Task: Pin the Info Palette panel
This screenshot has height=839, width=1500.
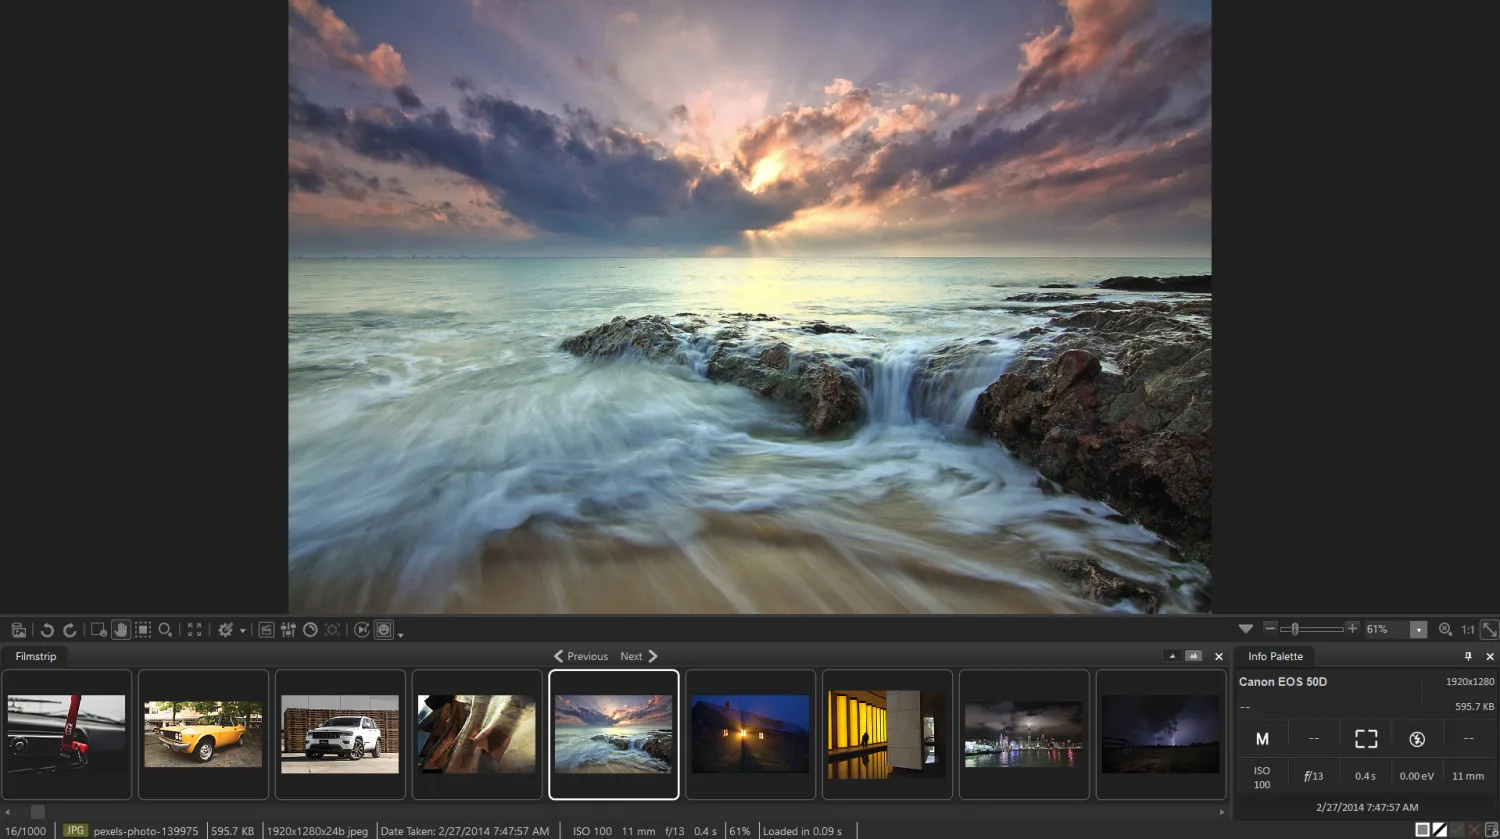Action: tap(1468, 657)
